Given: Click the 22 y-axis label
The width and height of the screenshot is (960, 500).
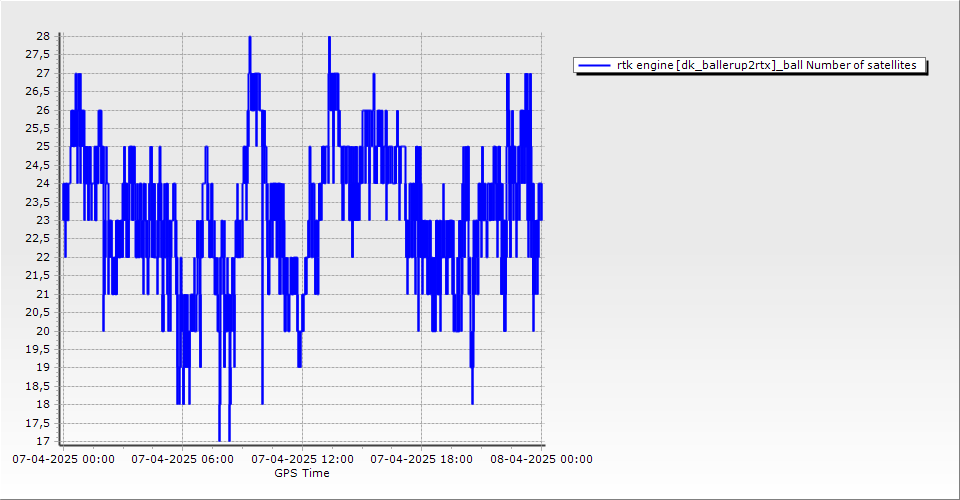Looking at the screenshot, I should (x=43, y=257).
